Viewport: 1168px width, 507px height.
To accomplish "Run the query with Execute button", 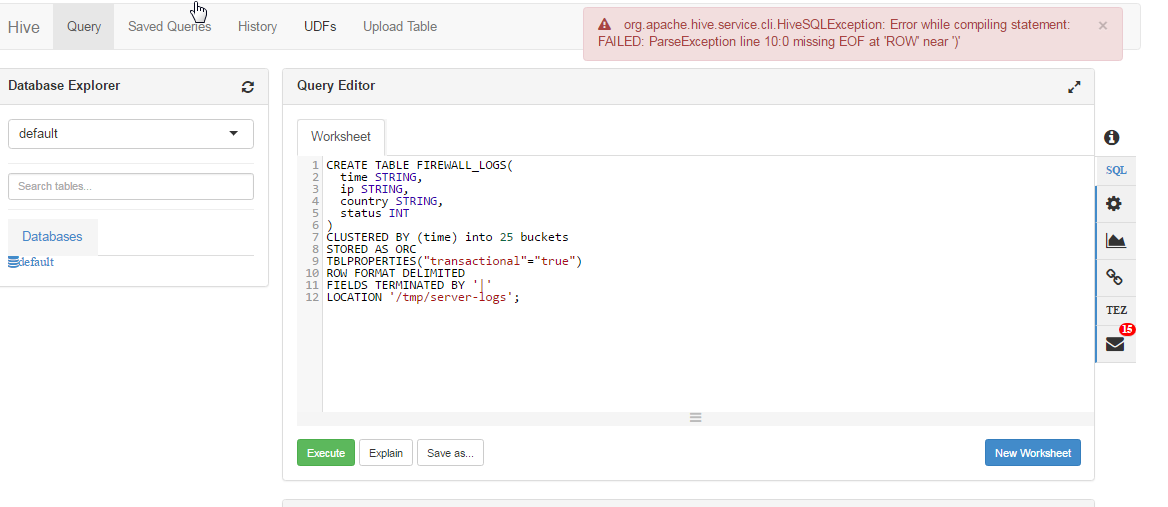I will click(x=325, y=453).
